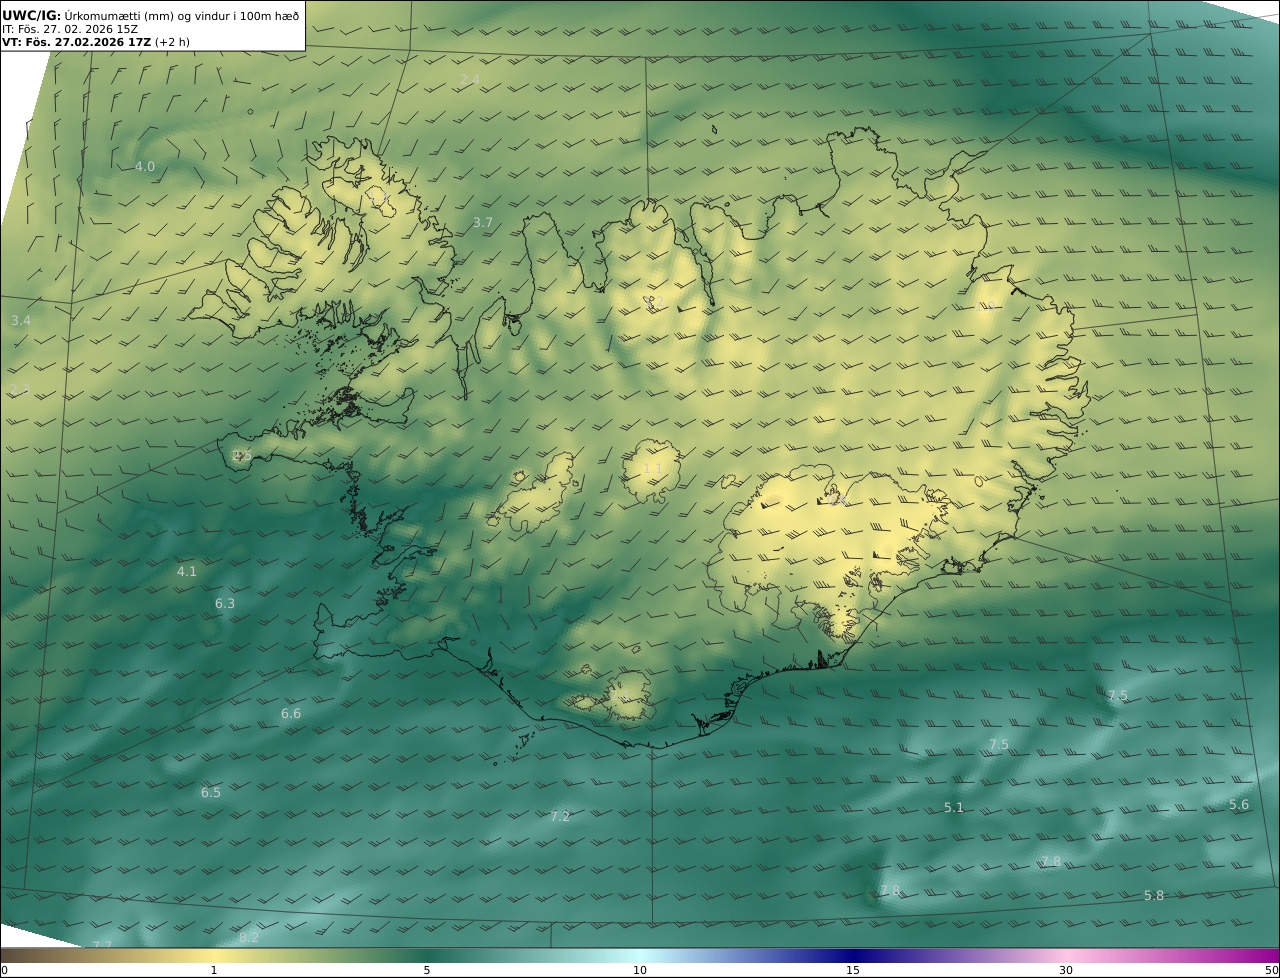
Task: Click the 4.0 precipitation value label
Action: (x=145, y=166)
